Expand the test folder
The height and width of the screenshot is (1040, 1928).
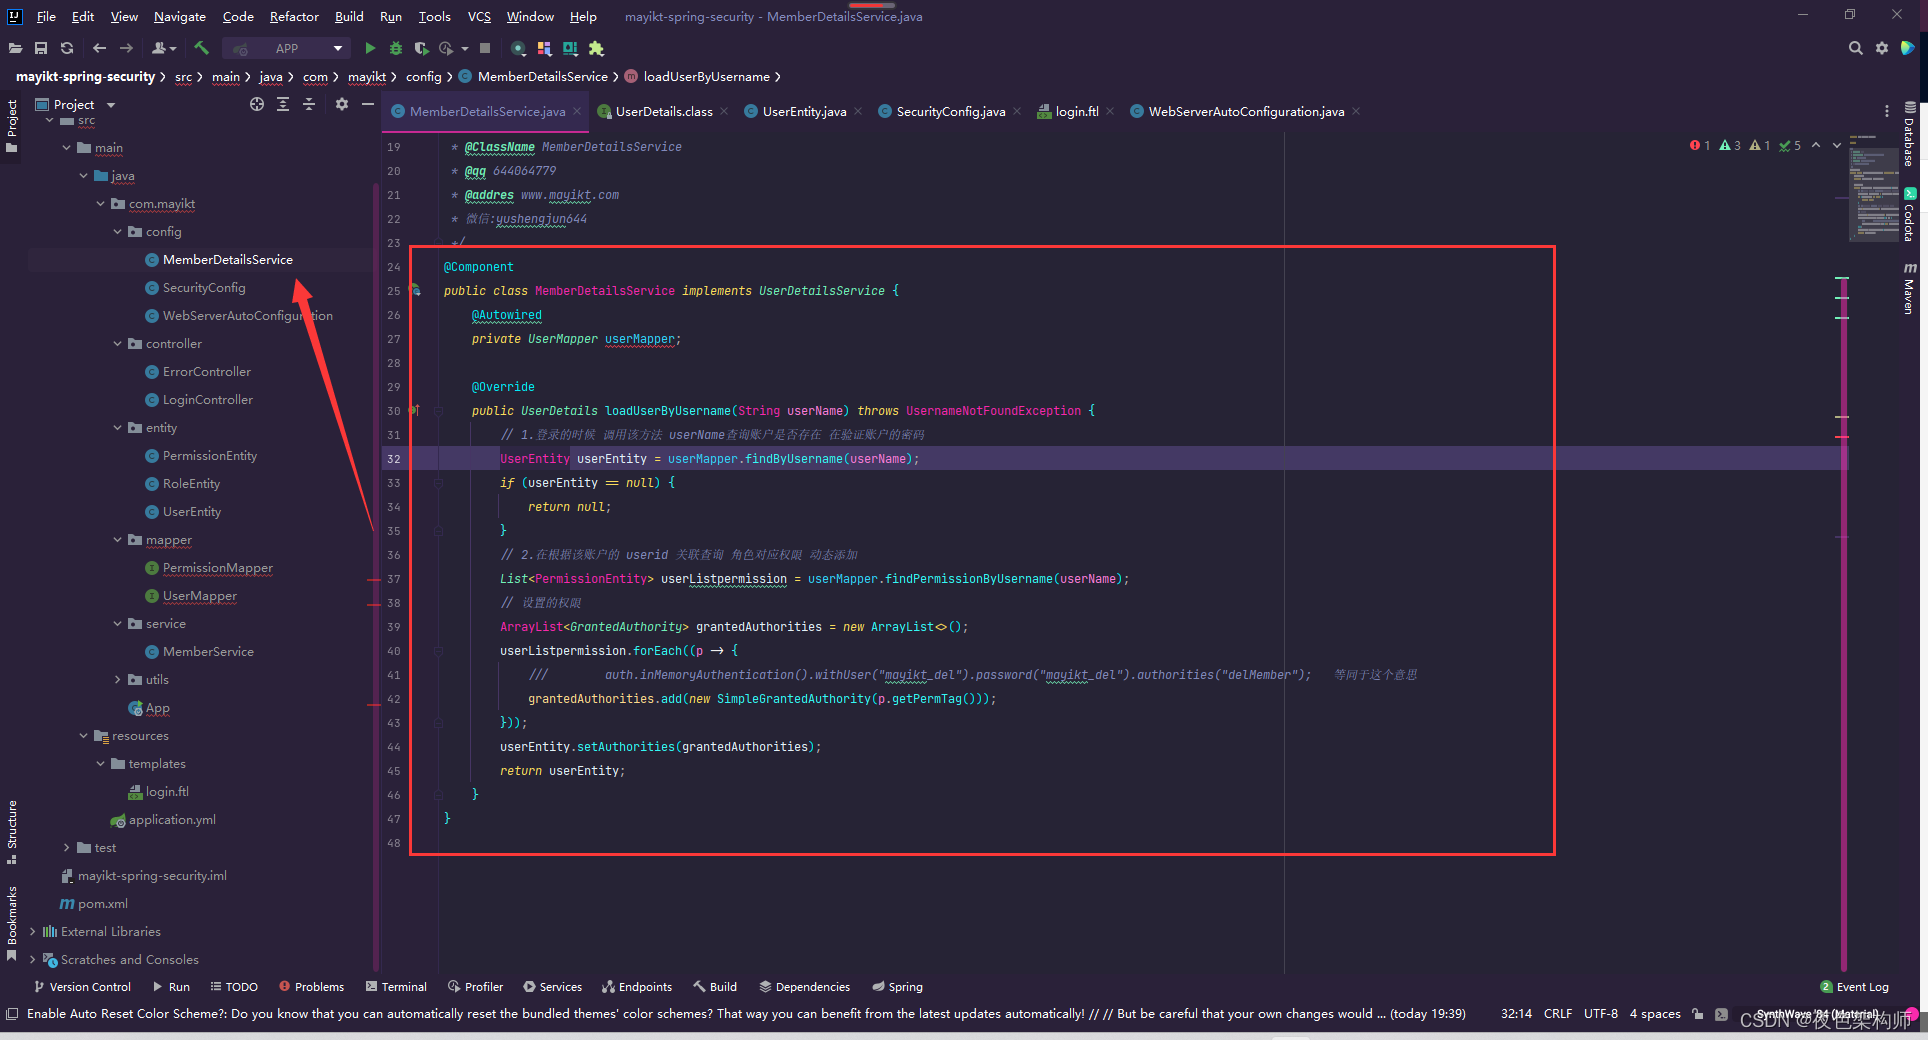click(x=67, y=847)
